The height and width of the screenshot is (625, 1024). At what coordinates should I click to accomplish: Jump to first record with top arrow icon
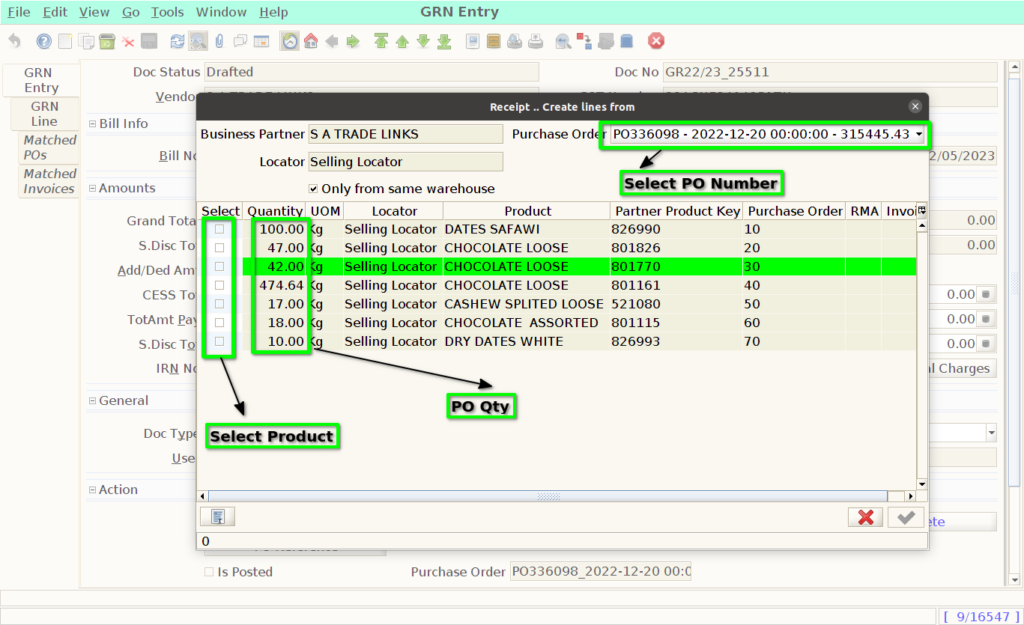381,41
